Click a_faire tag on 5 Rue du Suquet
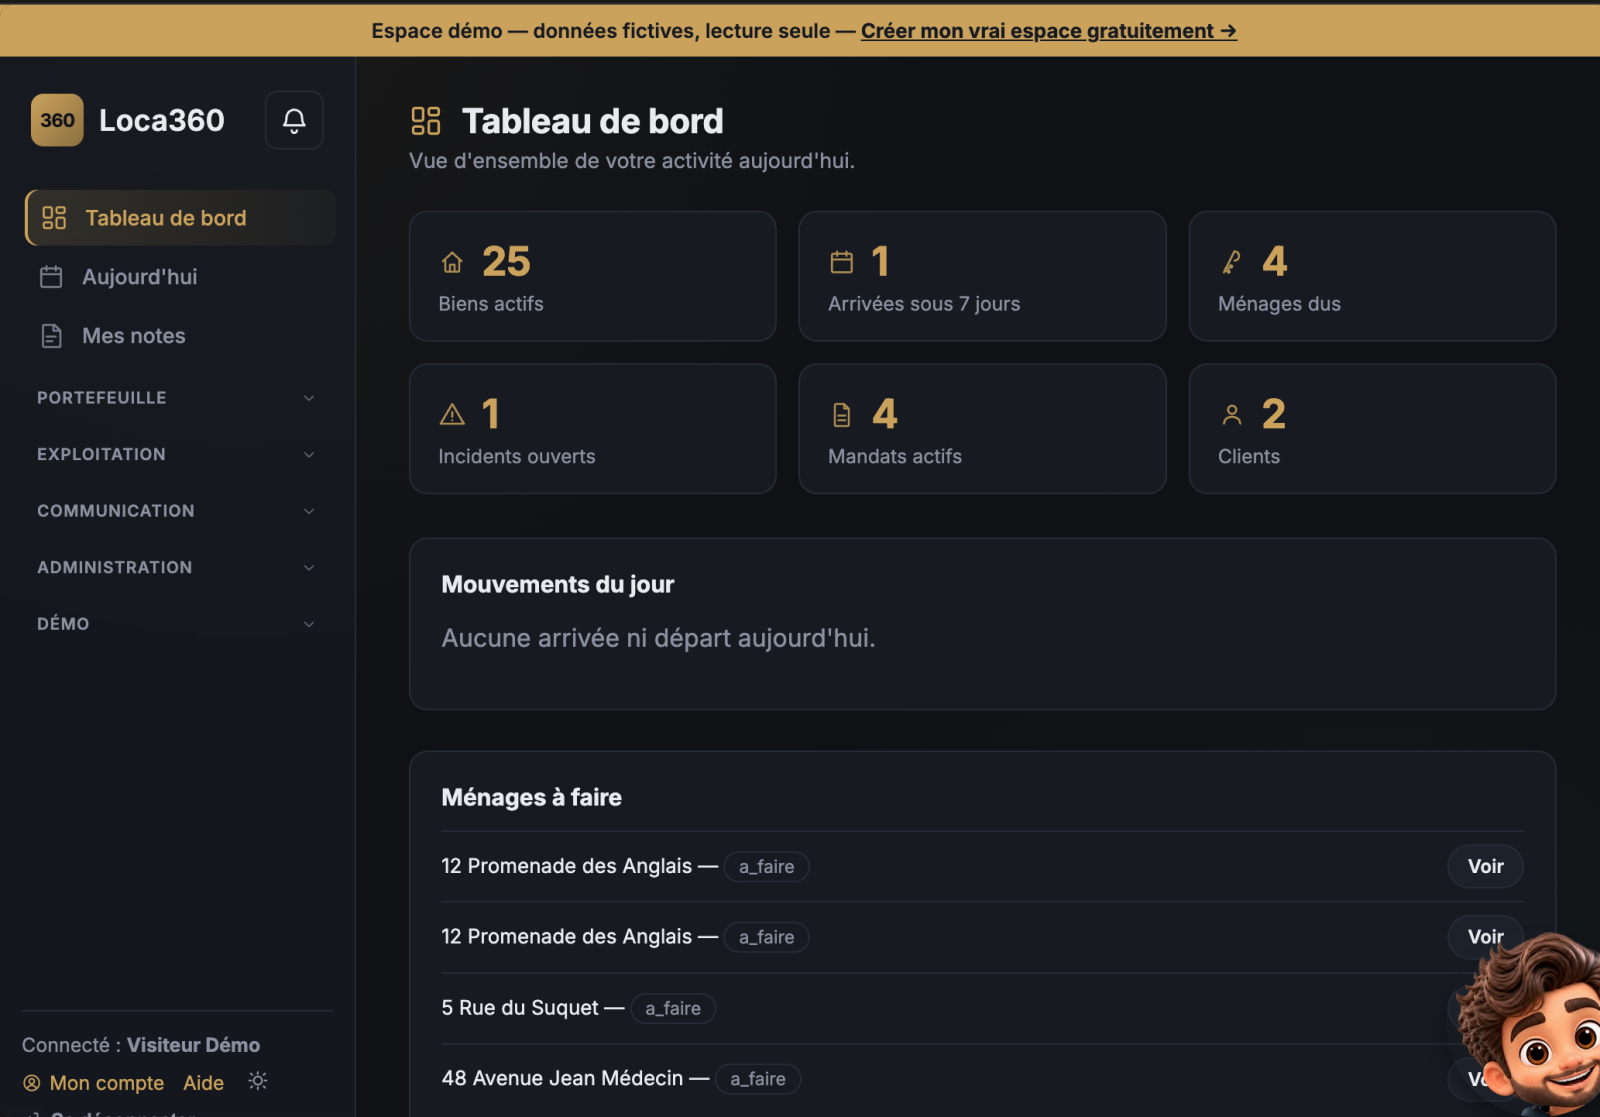Viewport: 1600px width, 1117px height. pyautogui.click(x=673, y=1008)
